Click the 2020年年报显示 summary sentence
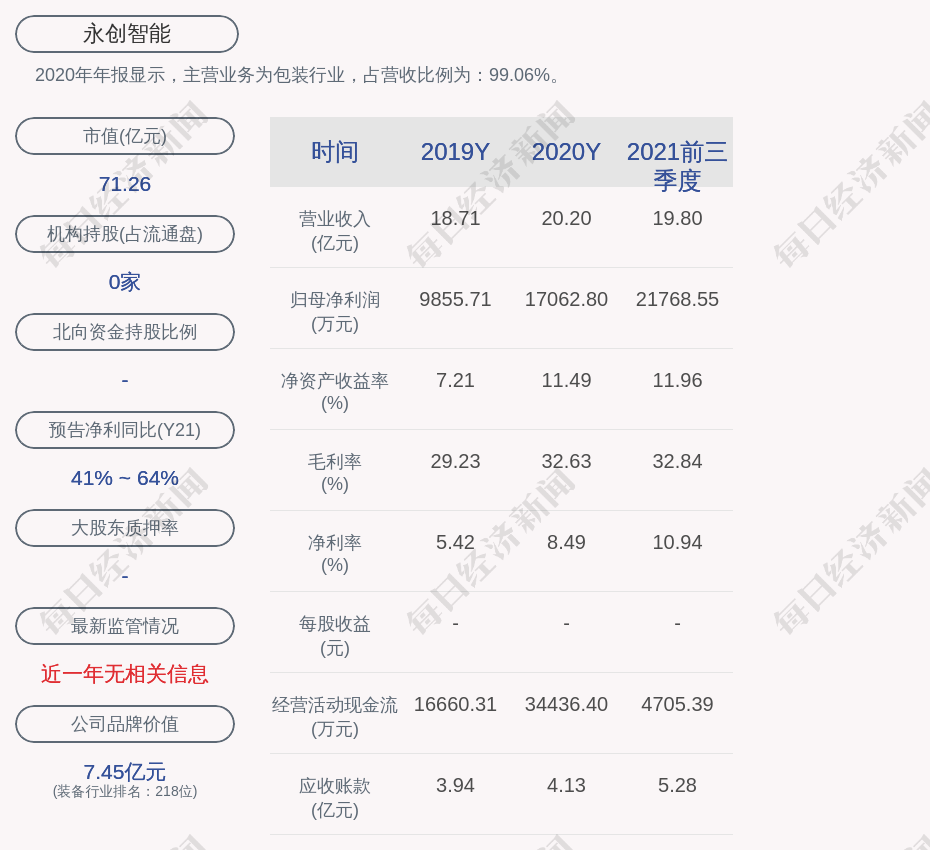The height and width of the screenshot is (850, 930). tap(297, 75)
